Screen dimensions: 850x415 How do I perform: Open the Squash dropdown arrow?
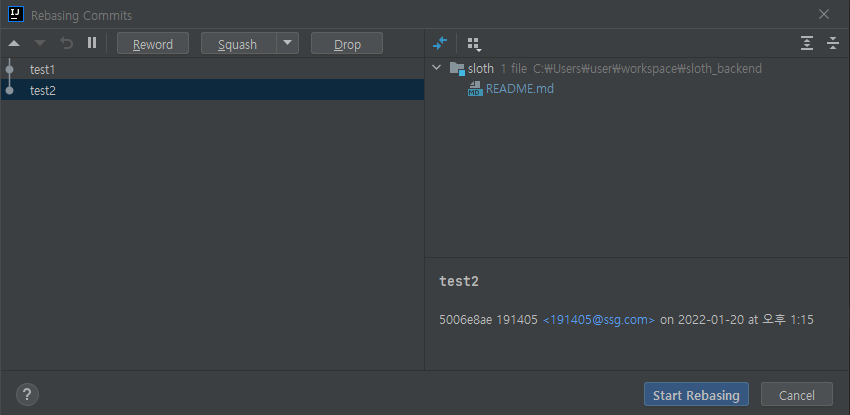288,43
